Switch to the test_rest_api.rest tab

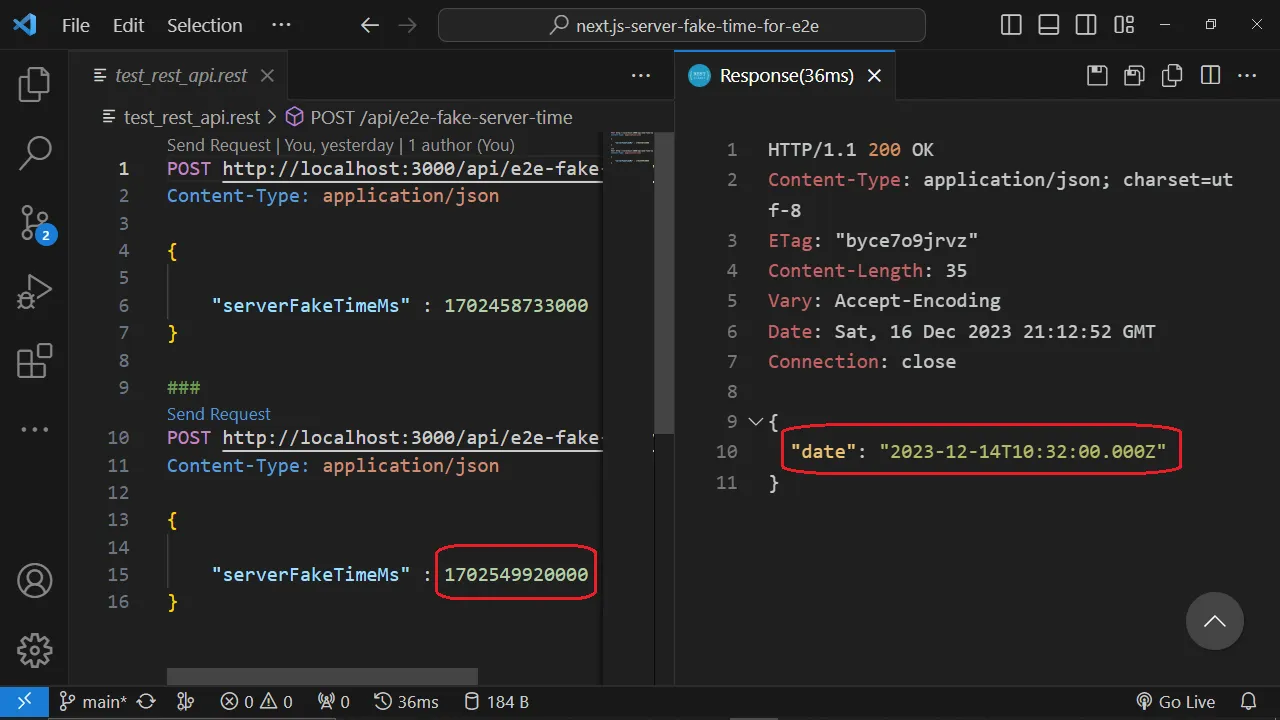pos(180,75)
